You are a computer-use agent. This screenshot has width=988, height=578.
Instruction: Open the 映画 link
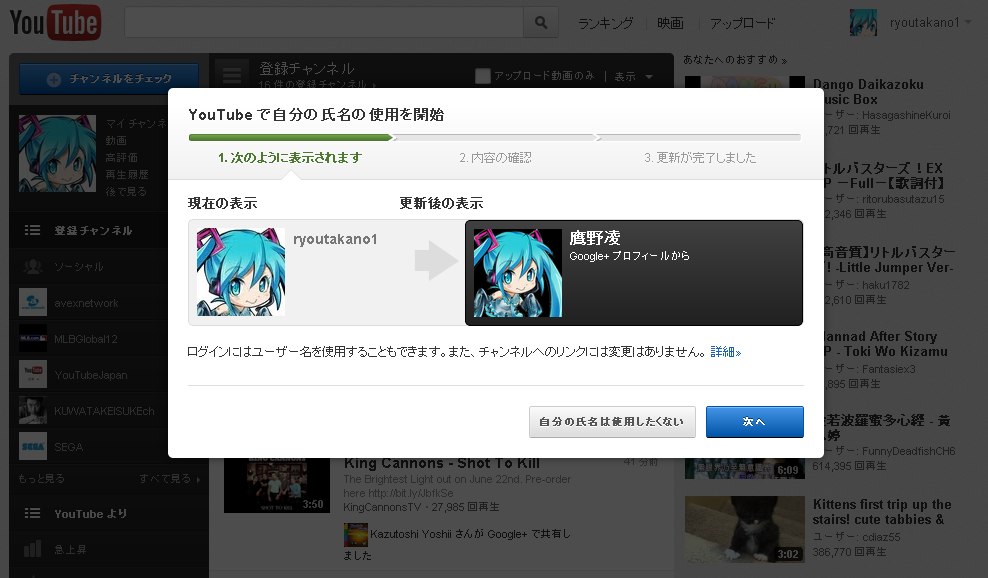click(x=670, y=23)
